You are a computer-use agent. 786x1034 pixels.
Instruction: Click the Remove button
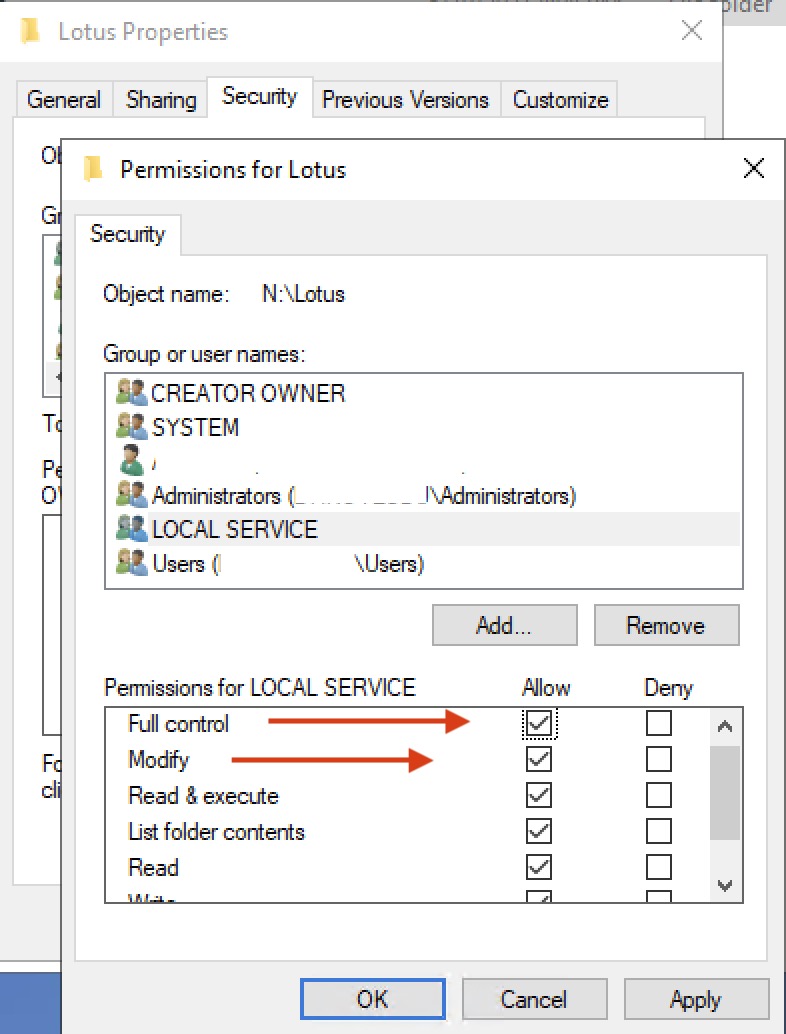point(666,625)
